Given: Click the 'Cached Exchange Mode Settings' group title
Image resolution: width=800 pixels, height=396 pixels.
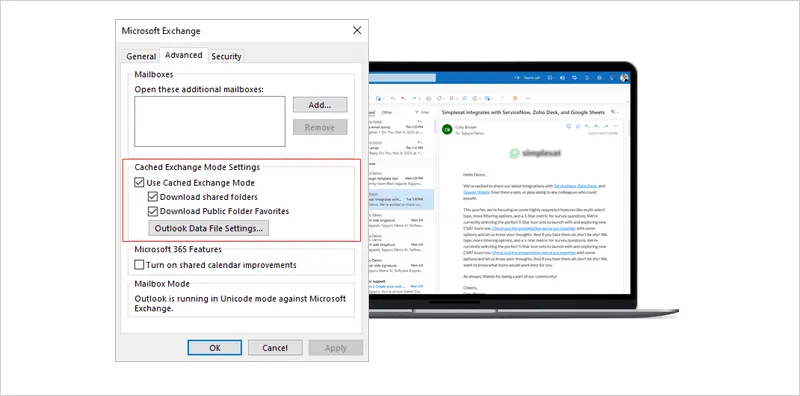Looking at the screenshot, I should pos(197,167).
